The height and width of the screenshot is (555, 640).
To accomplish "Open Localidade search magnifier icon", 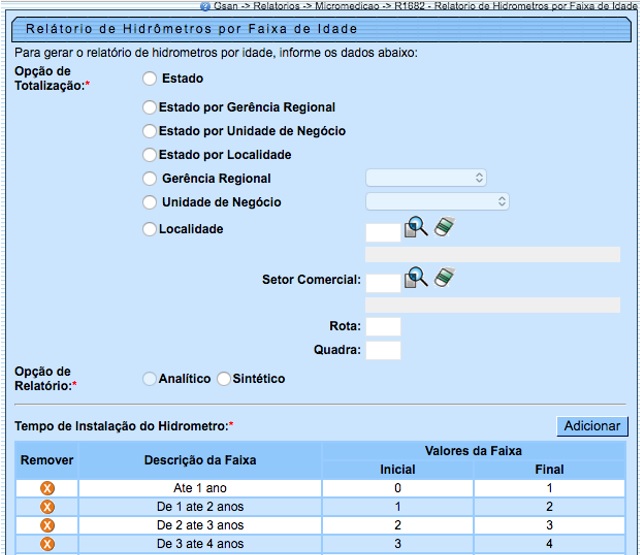I will tap(416, 227).
